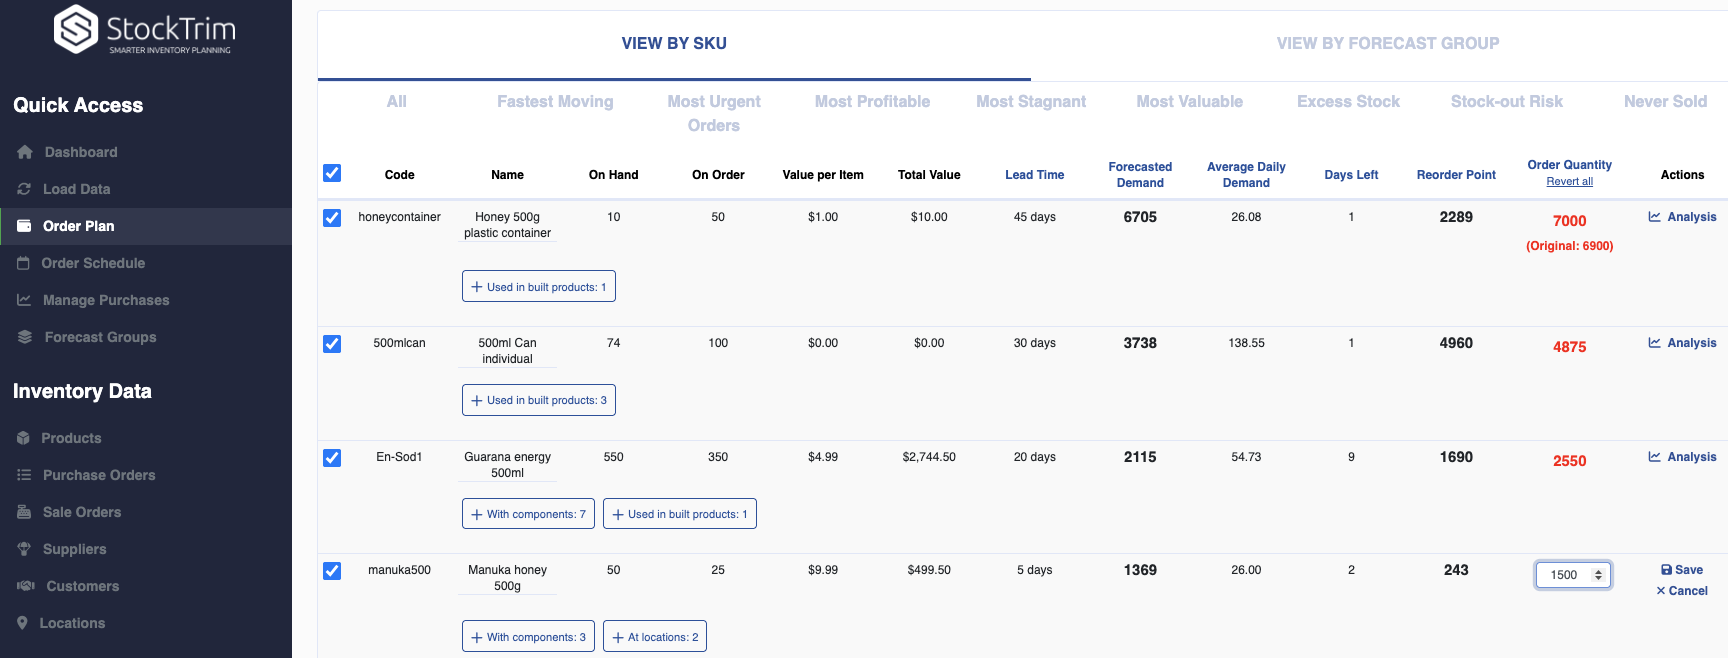Click the Suppliers icon
The height and width of the screenshot is (658, 1728).
(24, 549)
